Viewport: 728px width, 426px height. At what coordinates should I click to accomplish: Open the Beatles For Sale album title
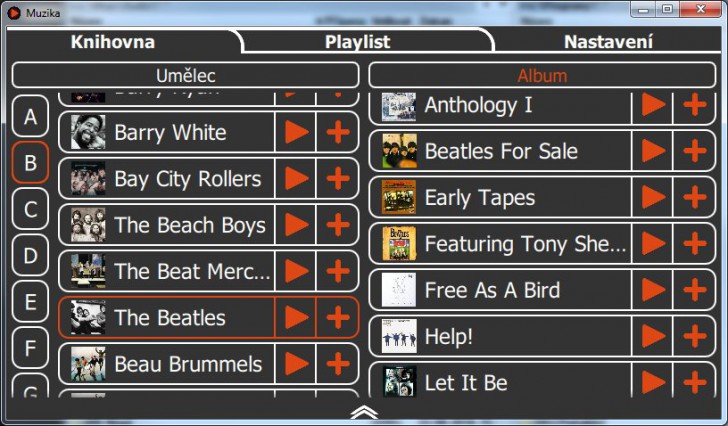(x=501, y=151)
